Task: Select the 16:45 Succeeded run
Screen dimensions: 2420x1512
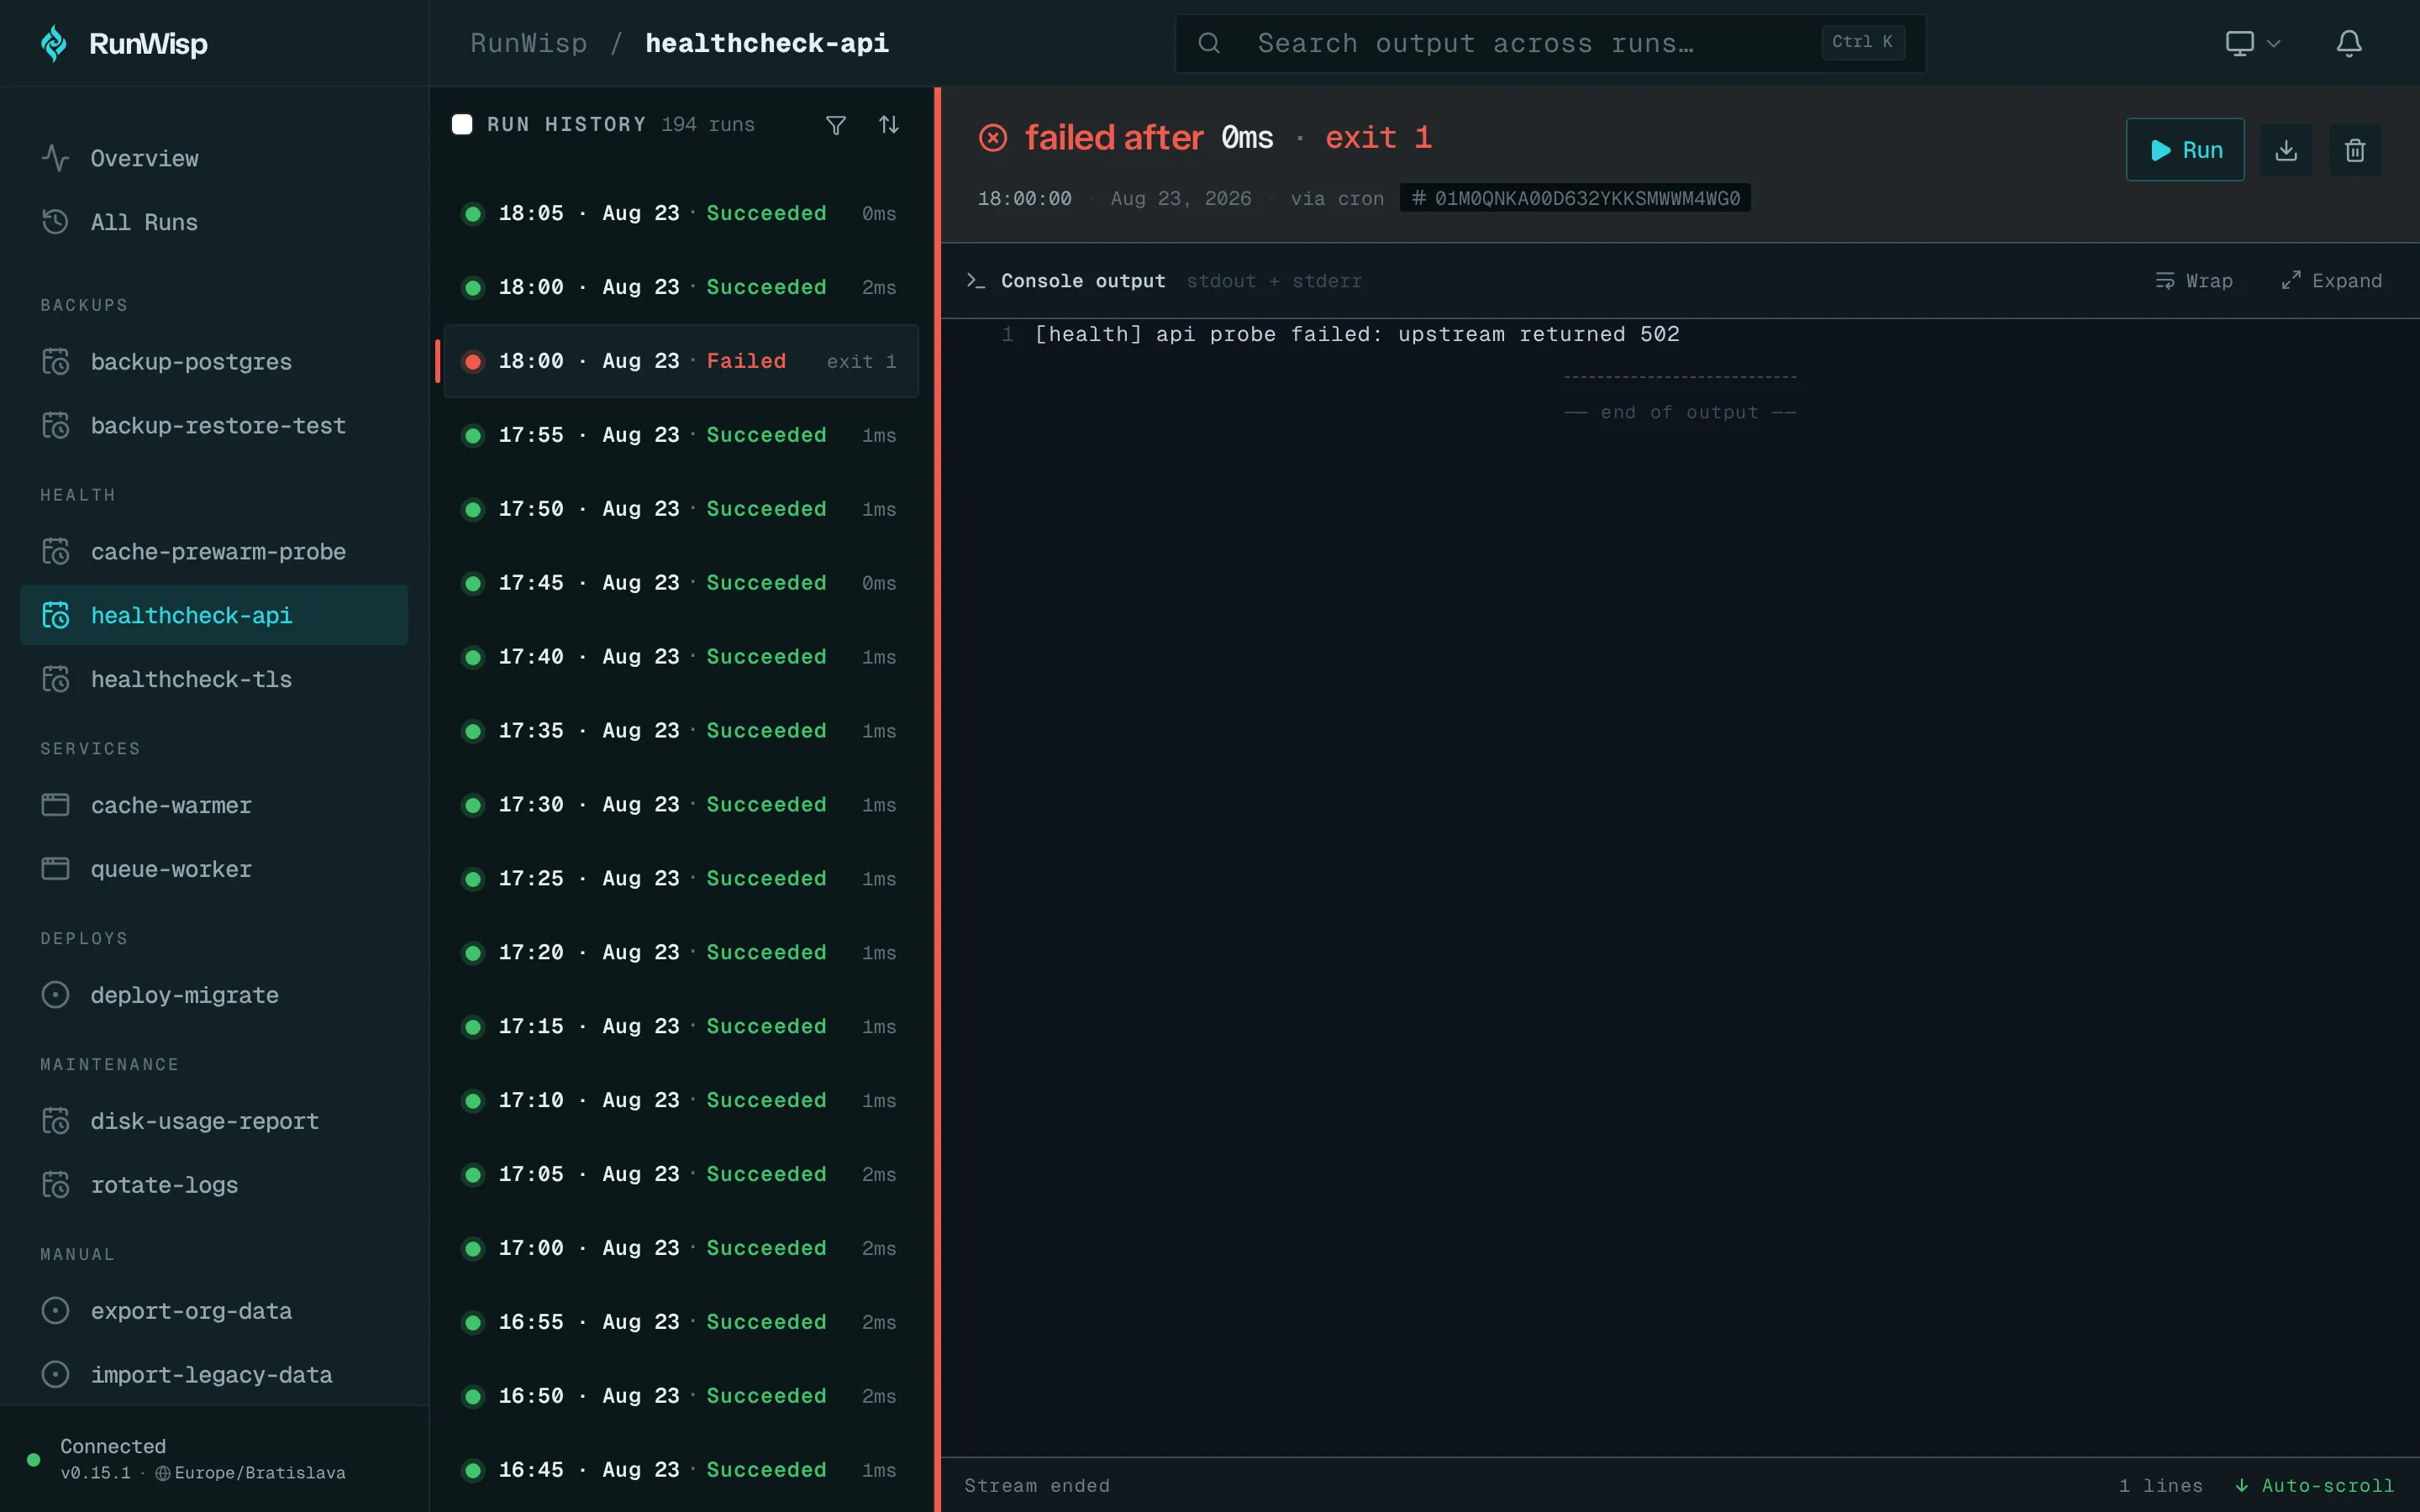Action: [x=681, y=1470]
